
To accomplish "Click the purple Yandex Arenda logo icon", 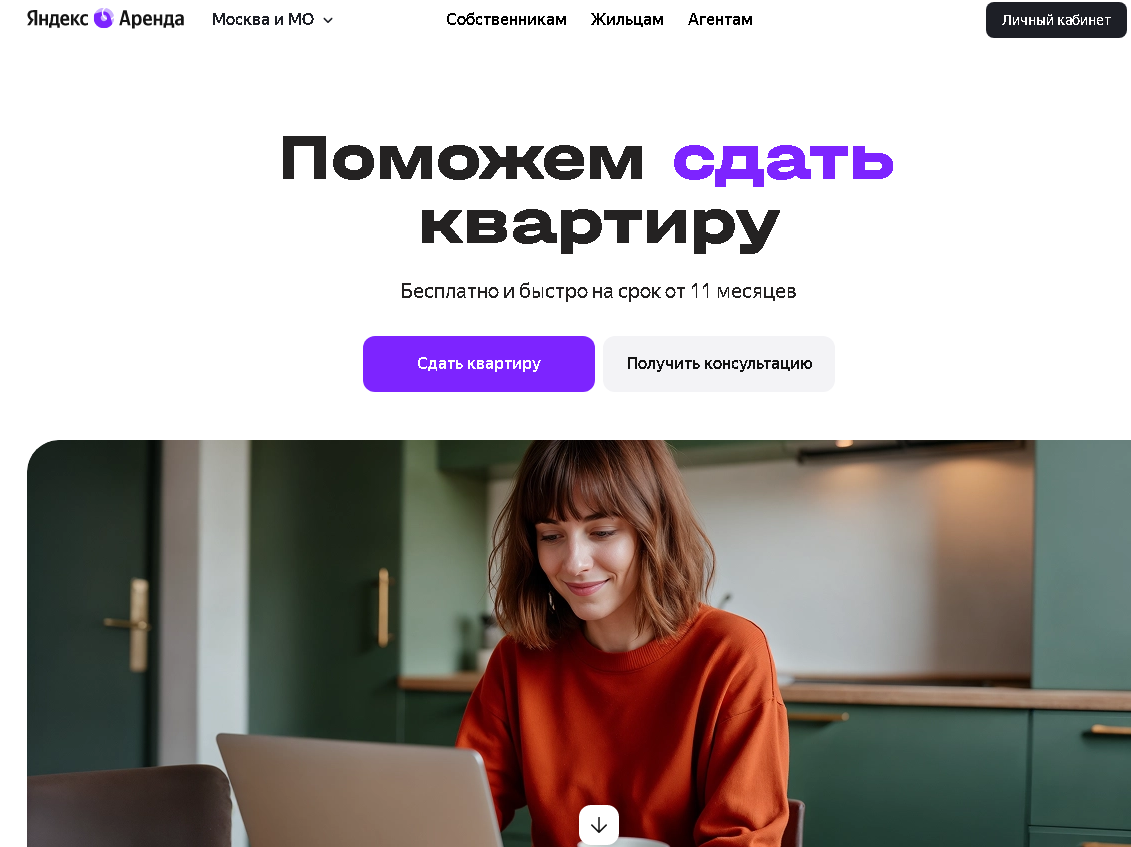I will [104, 19].
